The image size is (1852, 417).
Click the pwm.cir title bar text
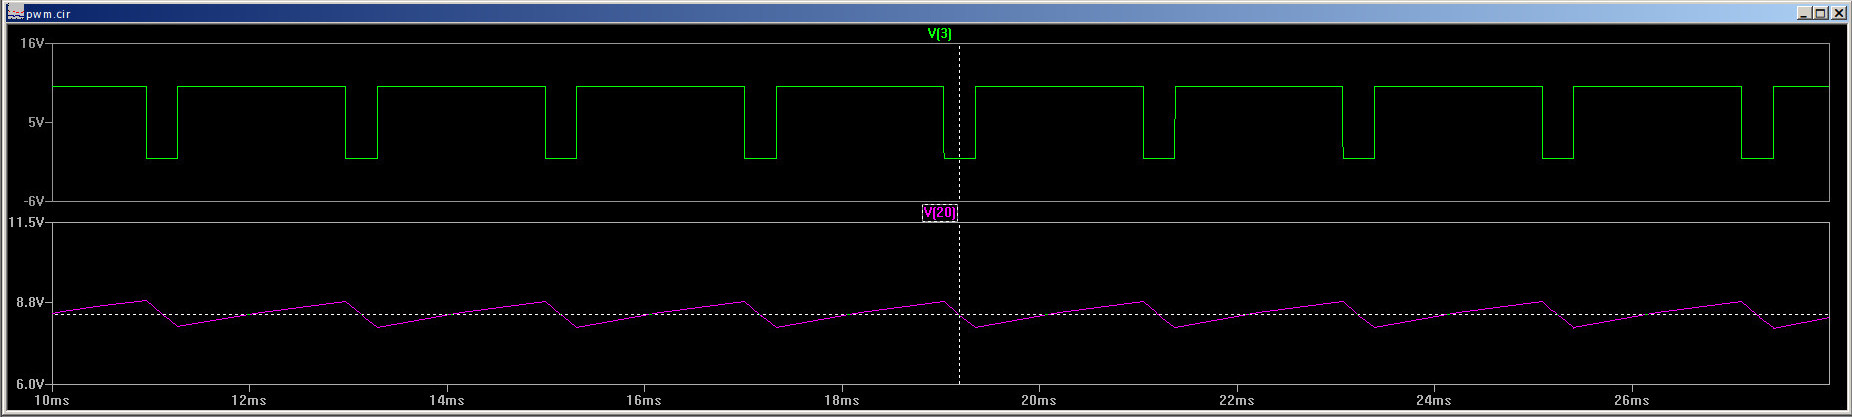(48, 14)
